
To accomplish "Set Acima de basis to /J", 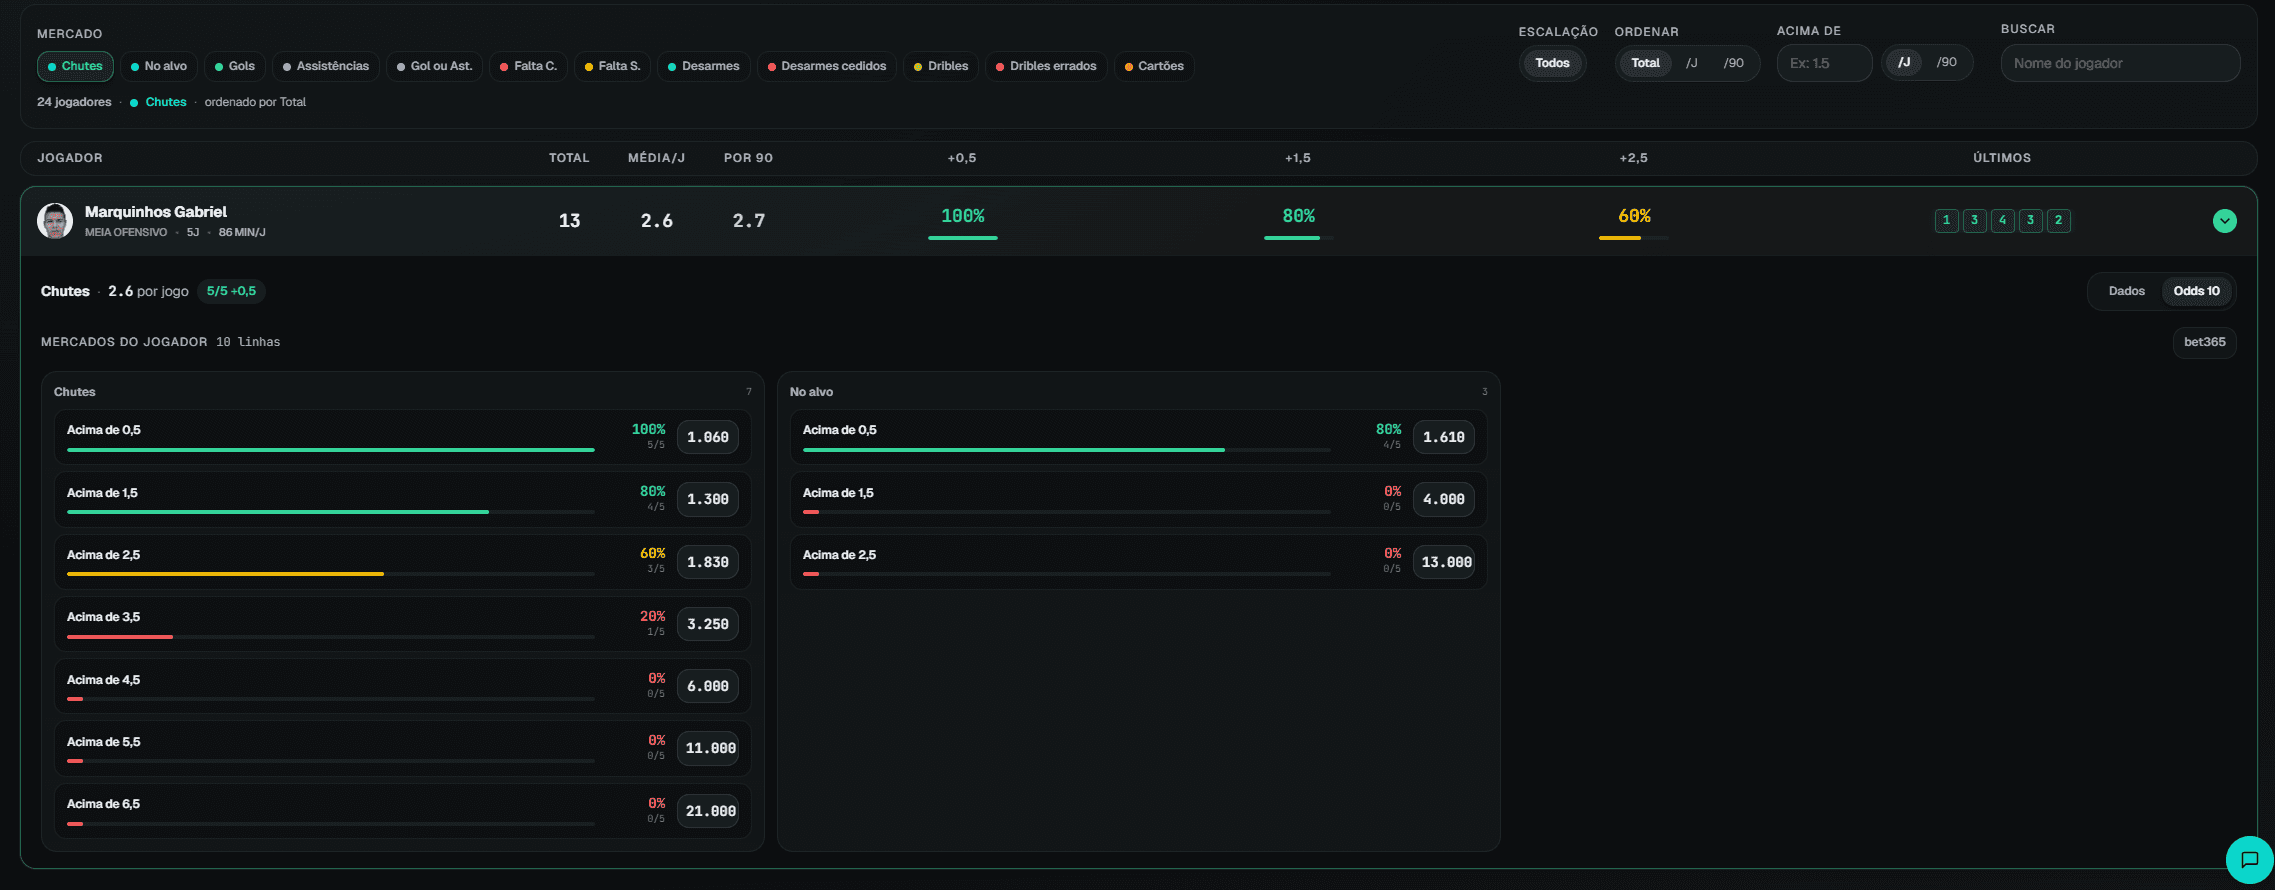I will [1904, 62].
